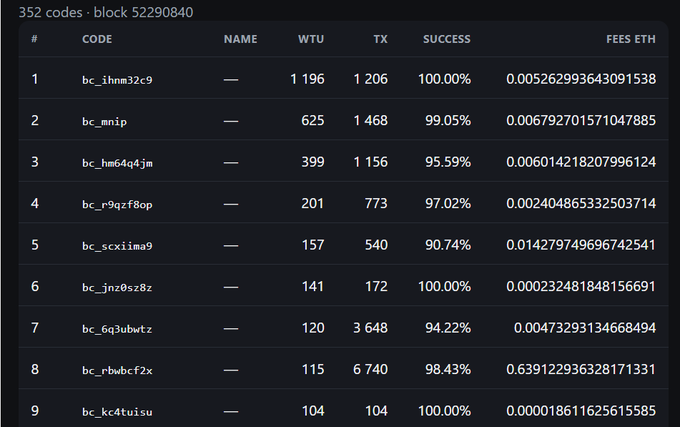The width and height of the screenshot is (680, 427).
Task: Click the name dash in bc_mnip row
Action: [231, 121]
